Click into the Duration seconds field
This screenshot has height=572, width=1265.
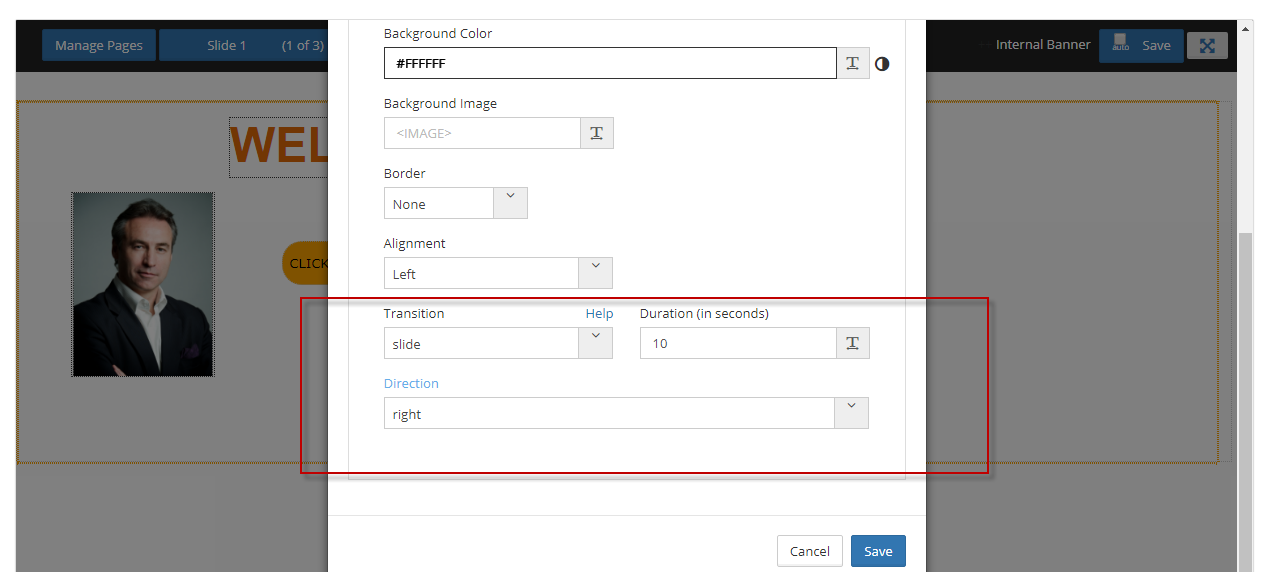[738, 343]
